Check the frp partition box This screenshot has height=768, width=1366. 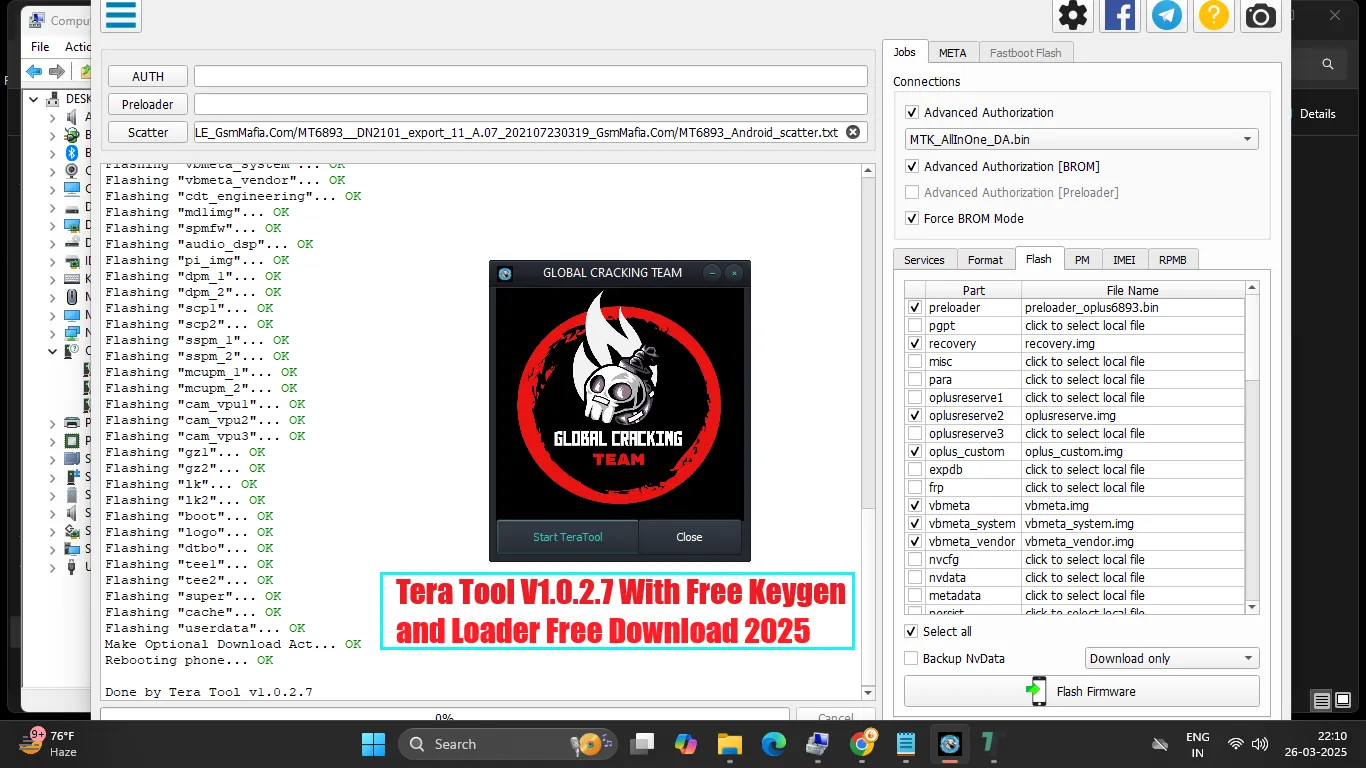pos(914,488)
